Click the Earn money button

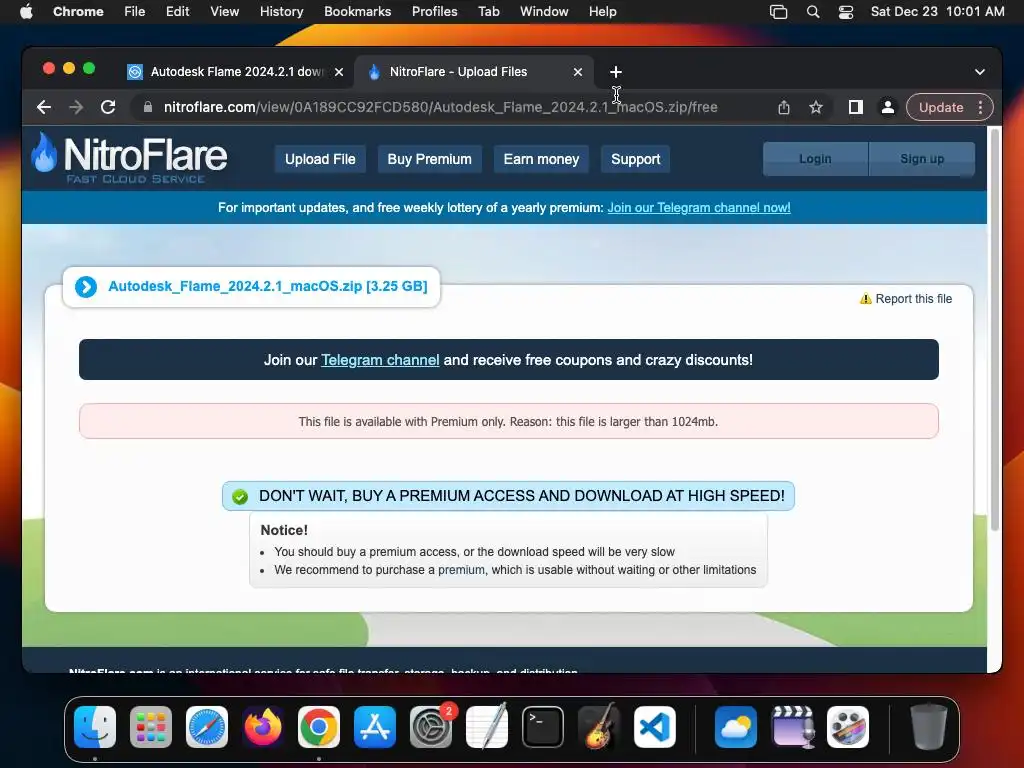coord(541,159)
